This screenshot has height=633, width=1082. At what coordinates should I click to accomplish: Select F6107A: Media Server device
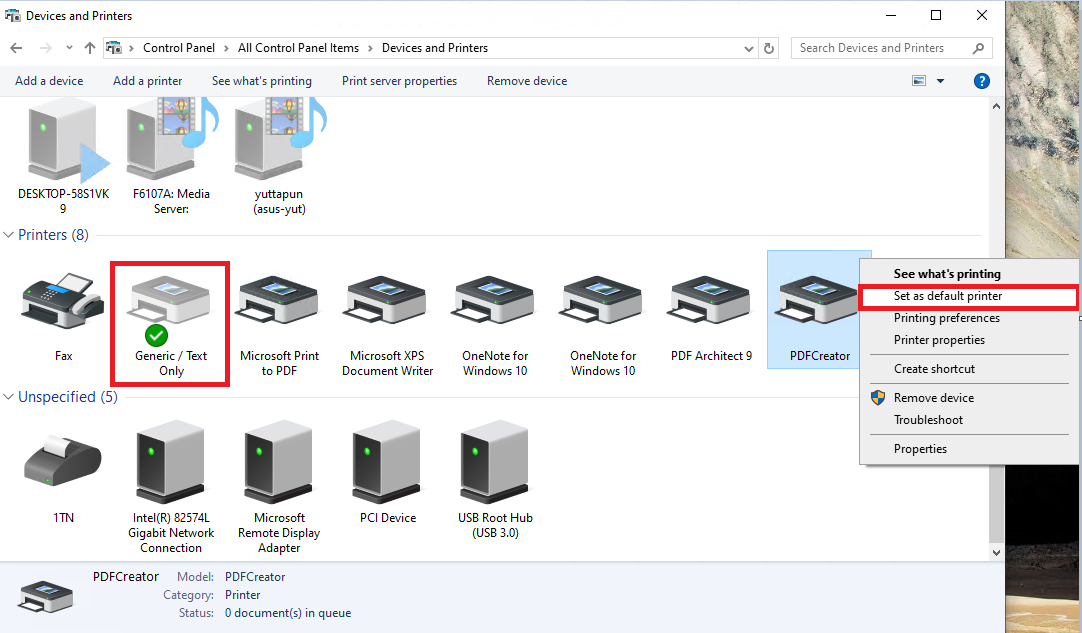(x=173, y=145)
